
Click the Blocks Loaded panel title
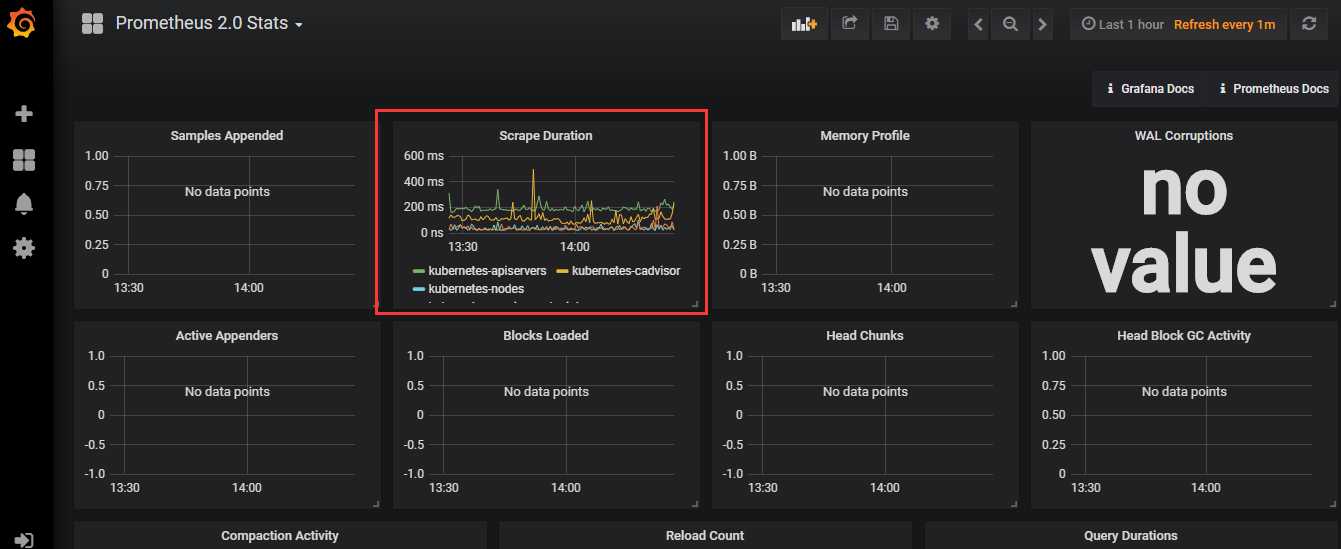[x=546, y=335]
